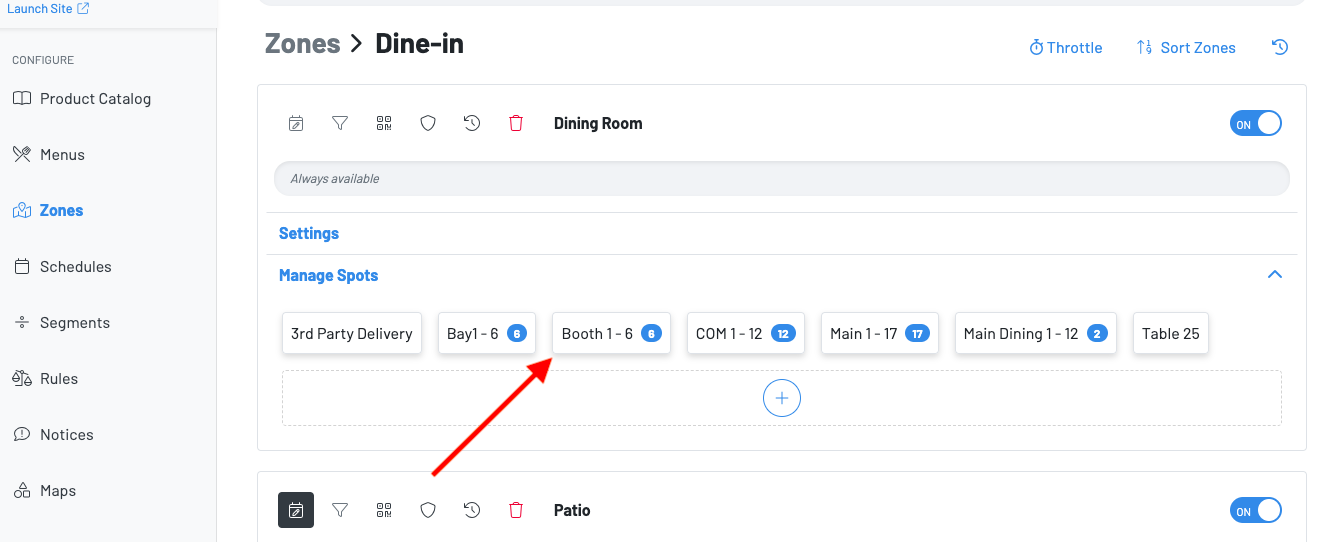1339x542 pixels.
Task: Click the Sort Zones button
Action: [1186, 47]
